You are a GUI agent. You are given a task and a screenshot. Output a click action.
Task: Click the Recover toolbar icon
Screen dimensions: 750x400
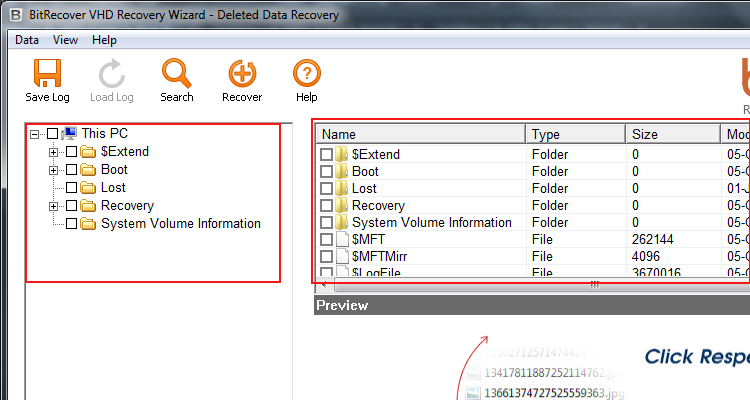coord(242,73)
